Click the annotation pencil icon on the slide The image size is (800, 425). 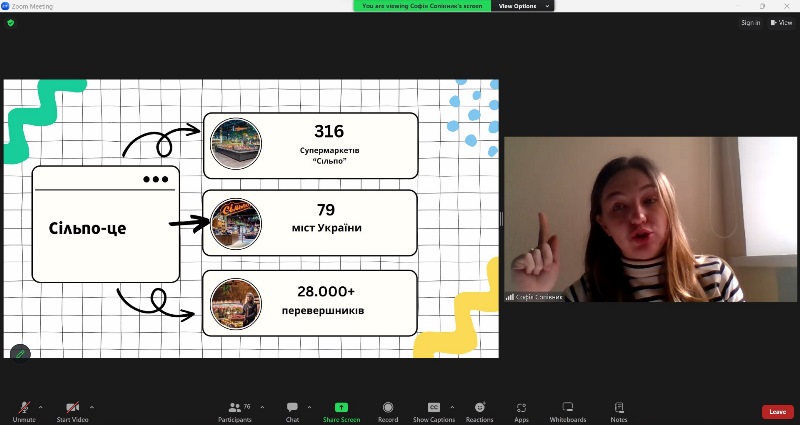(20, 354)
